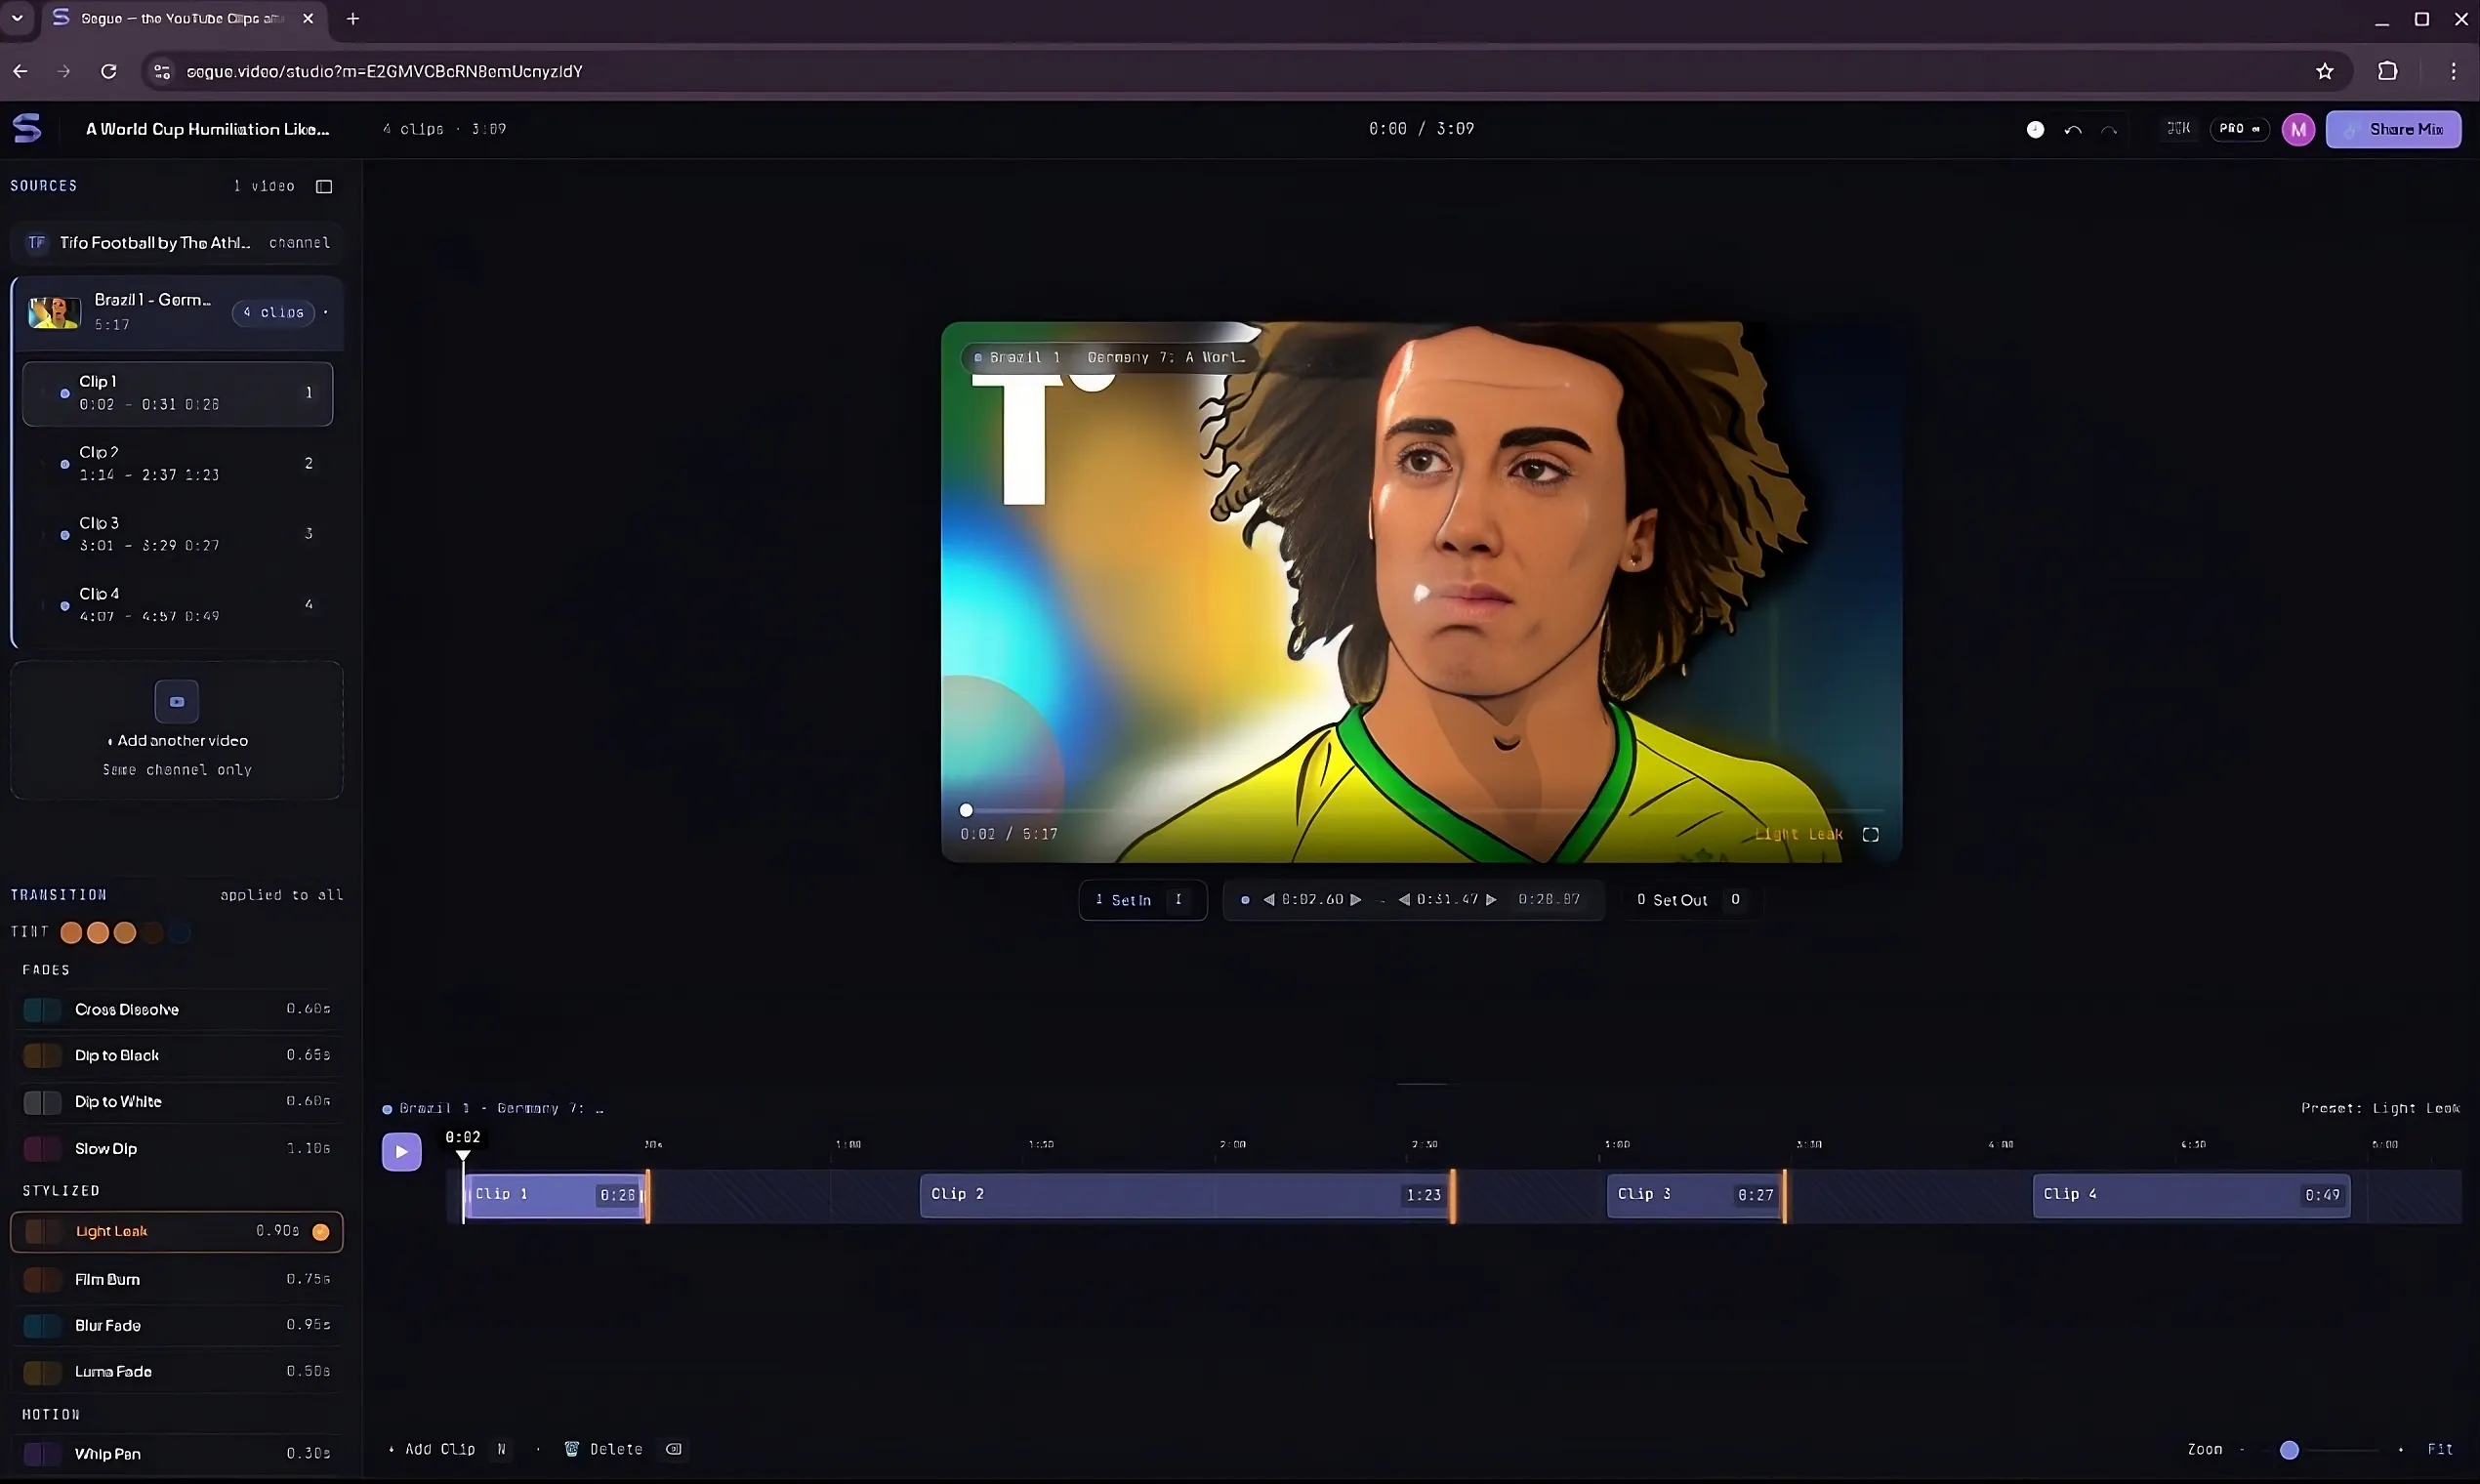Viewport: 2480px width, 1484px height.
Task: Click the Blur Fade transition preview icon
Action: 42,1325
